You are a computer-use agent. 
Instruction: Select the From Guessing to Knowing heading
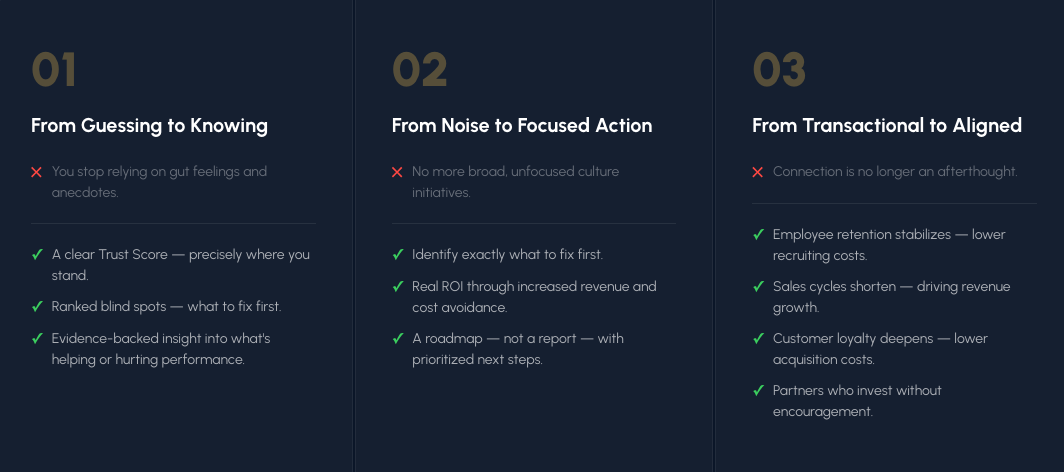pyautogui.click(x=149, y=125)
